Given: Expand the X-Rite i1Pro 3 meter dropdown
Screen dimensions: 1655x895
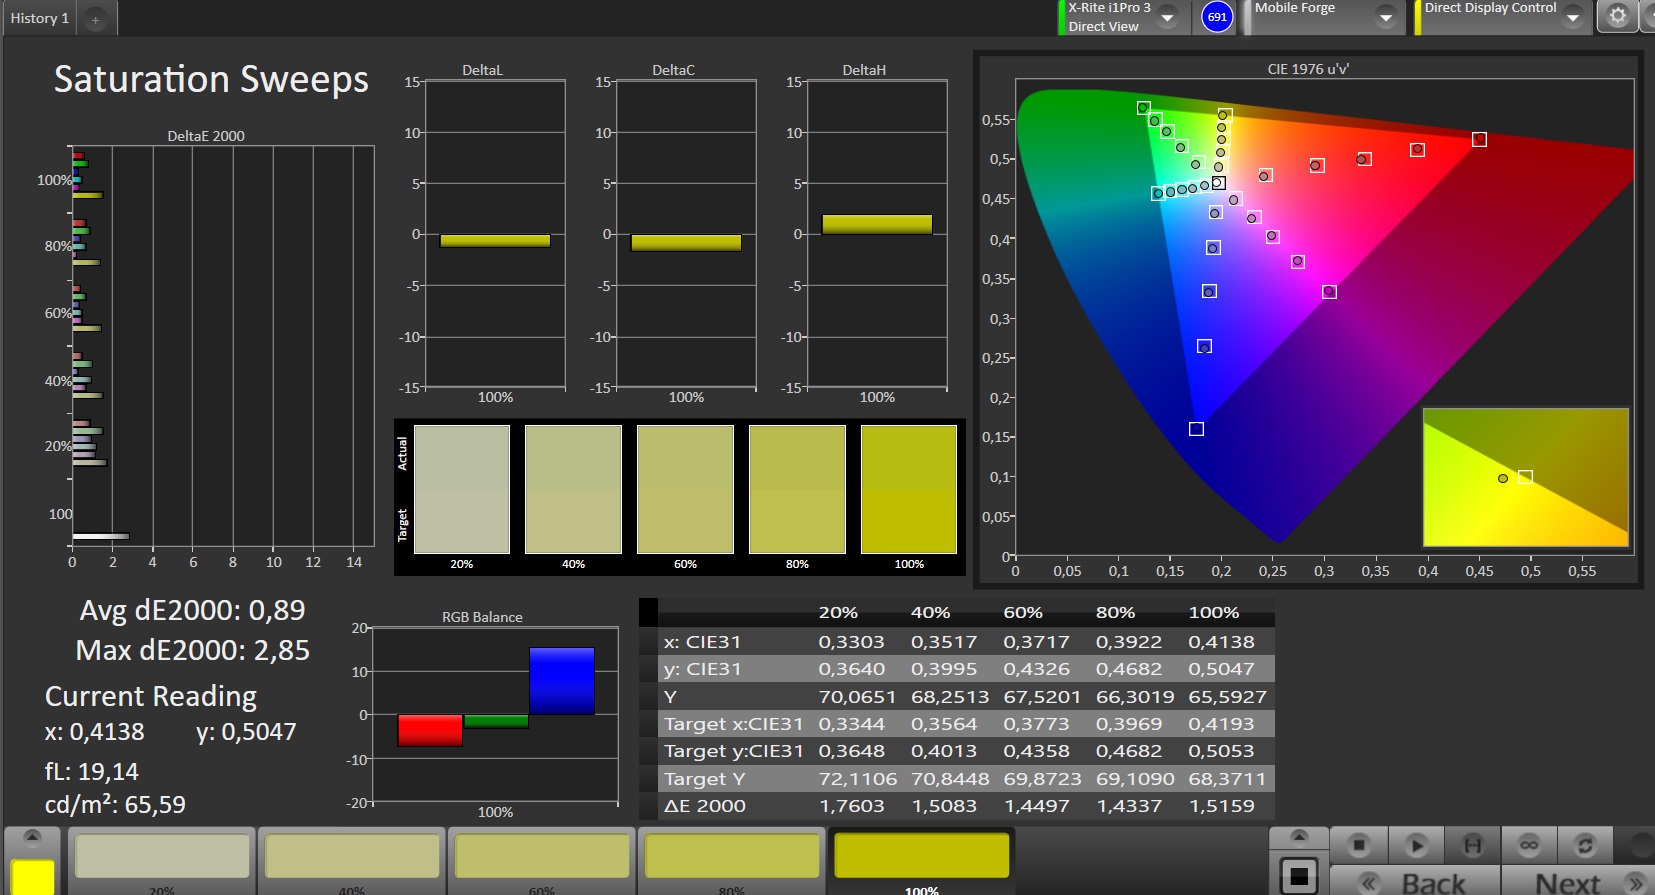Looking at the screenshot, I should [1167, 18].
